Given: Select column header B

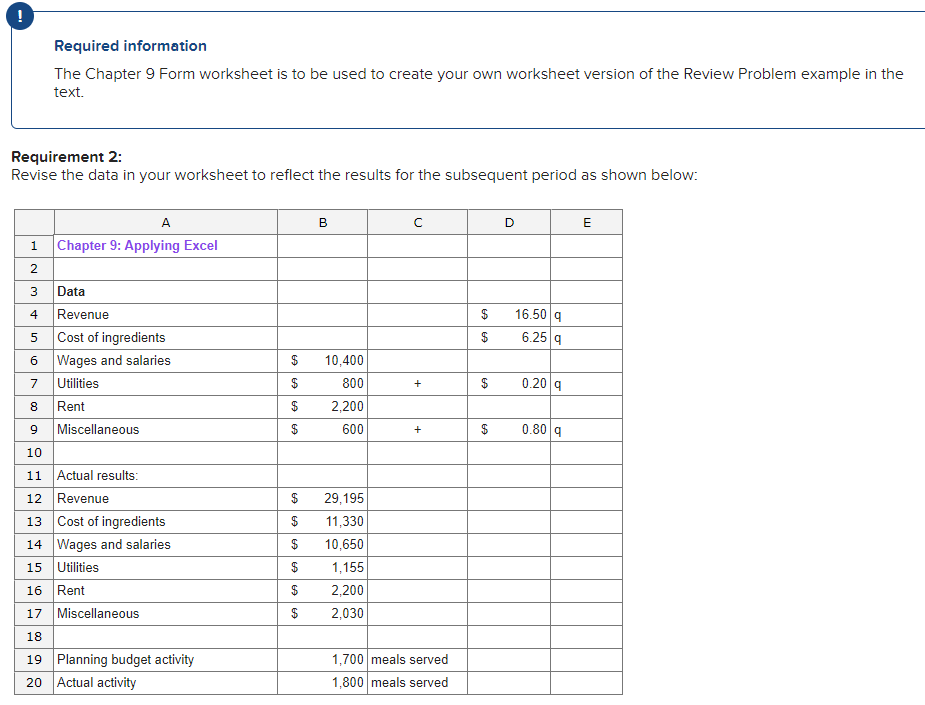Looking at the screenshot, I should [x=322, y=222].
